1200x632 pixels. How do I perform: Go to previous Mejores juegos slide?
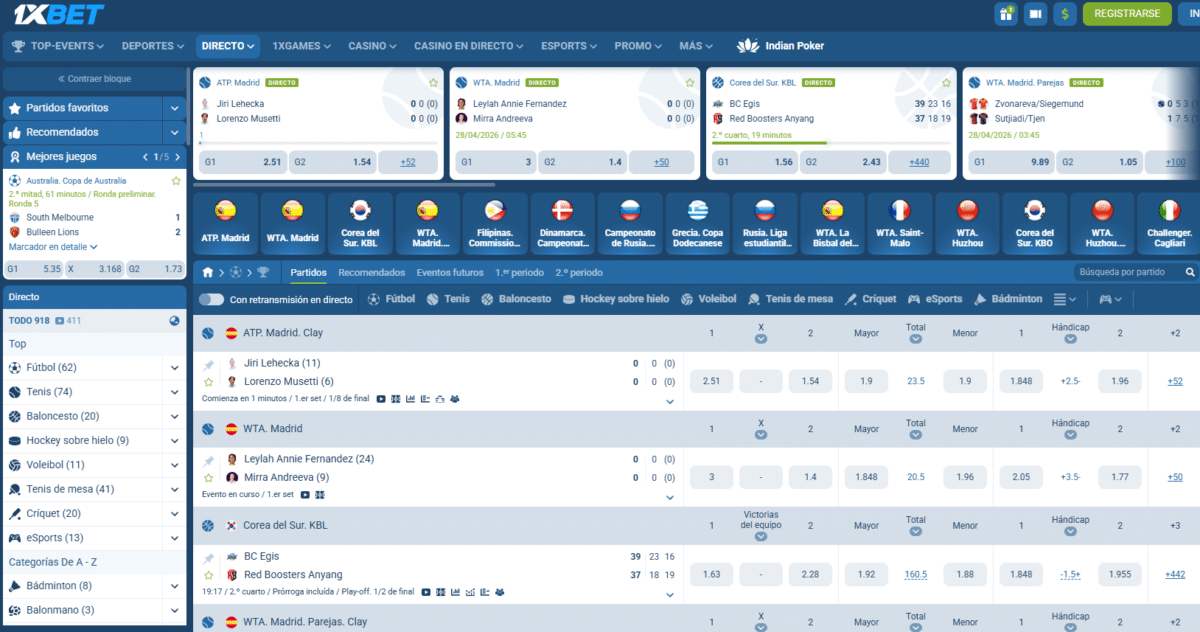[145, 157]
